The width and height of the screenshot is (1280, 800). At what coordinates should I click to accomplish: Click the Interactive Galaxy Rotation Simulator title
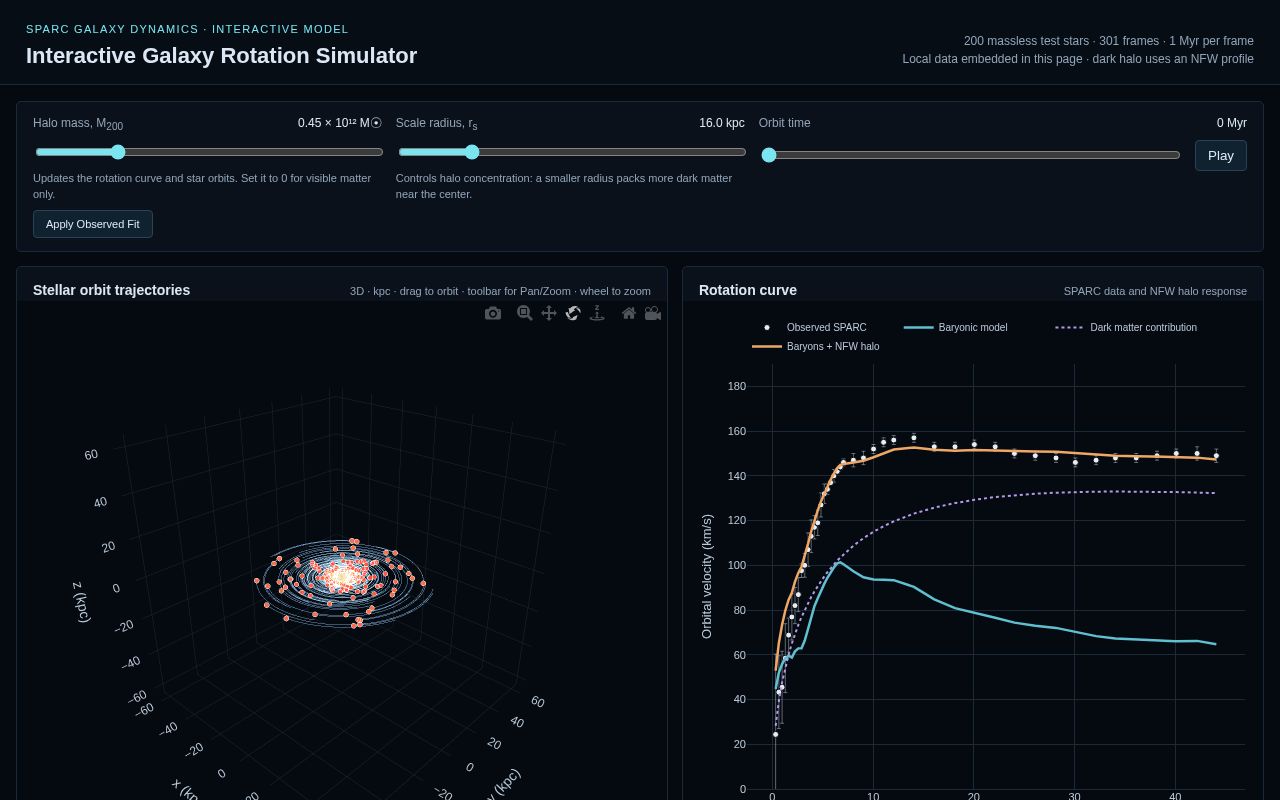tap(221, 56)
